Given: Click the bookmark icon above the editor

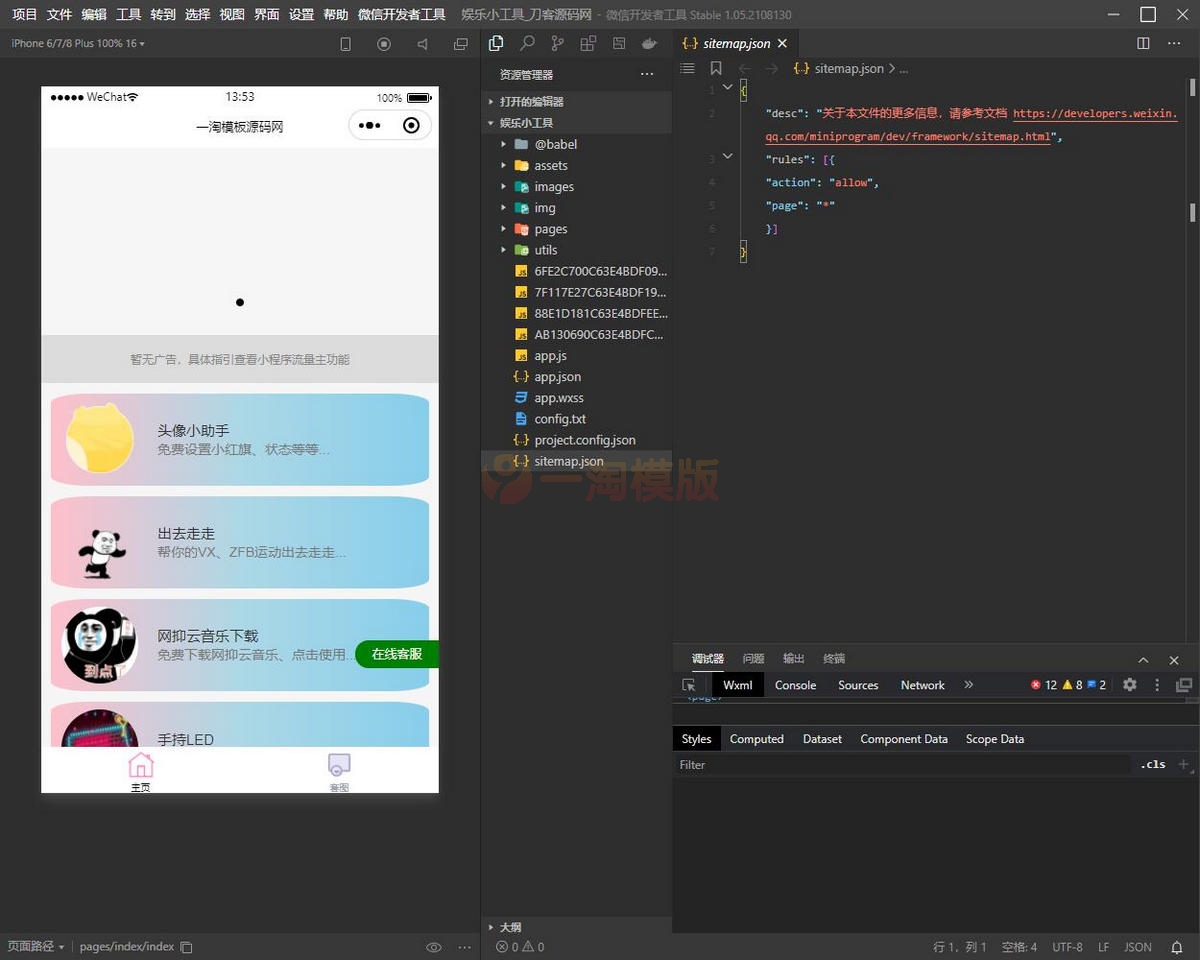Looking at the screenshot, I should [716, 69].
